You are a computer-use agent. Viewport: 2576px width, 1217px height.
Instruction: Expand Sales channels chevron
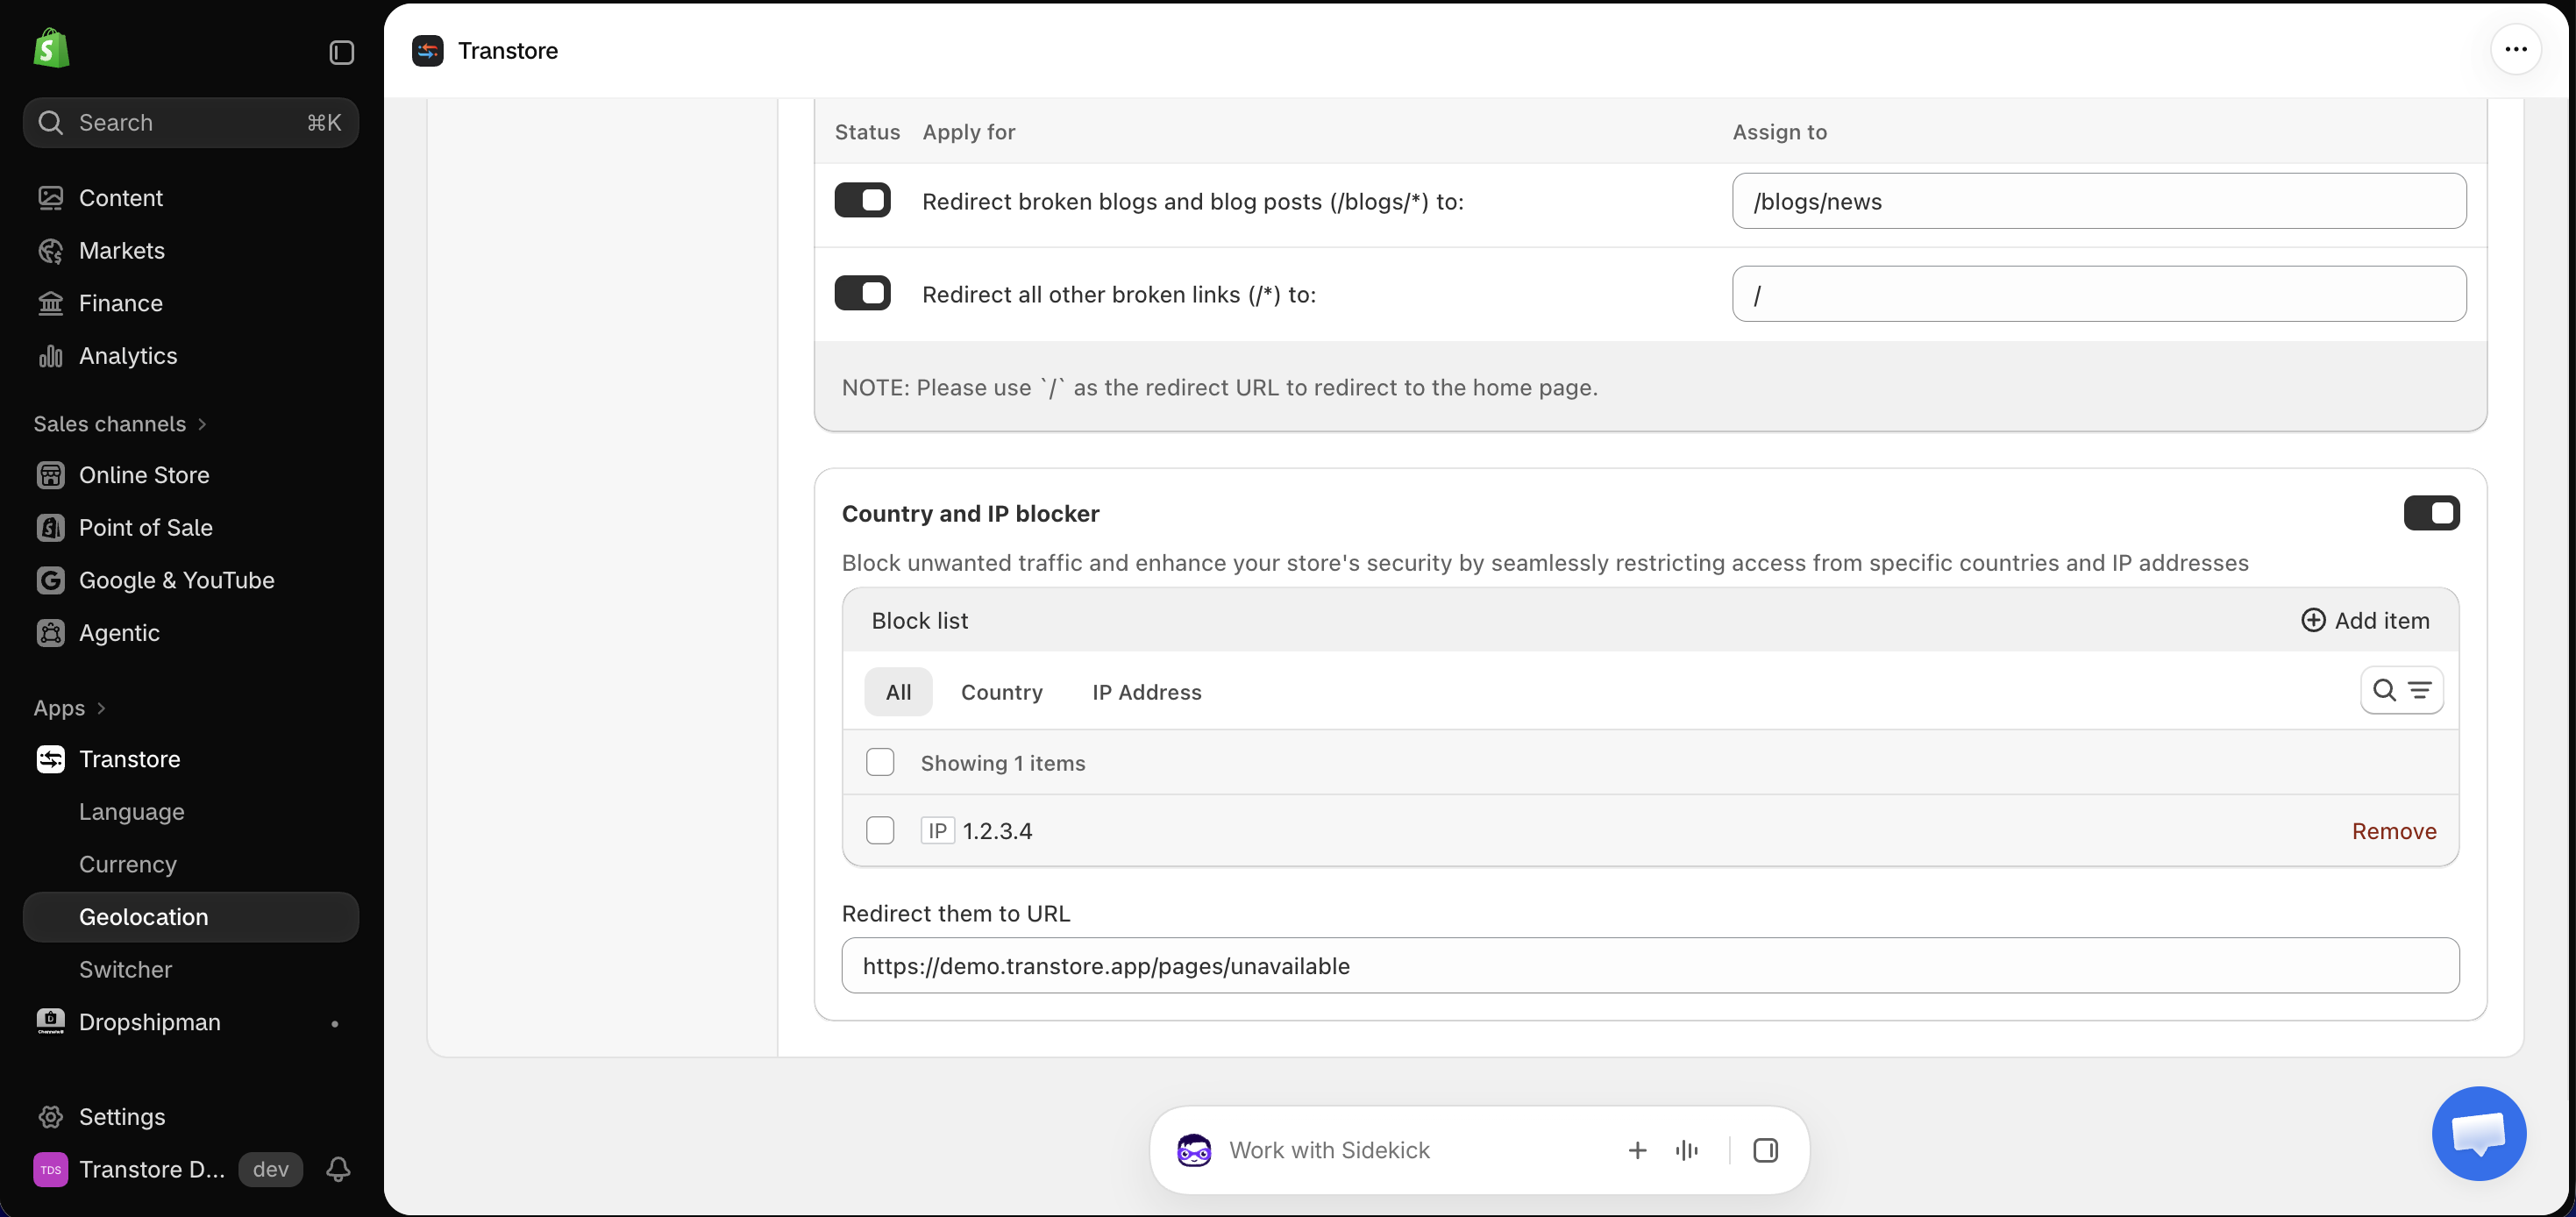tap(202, 424)
